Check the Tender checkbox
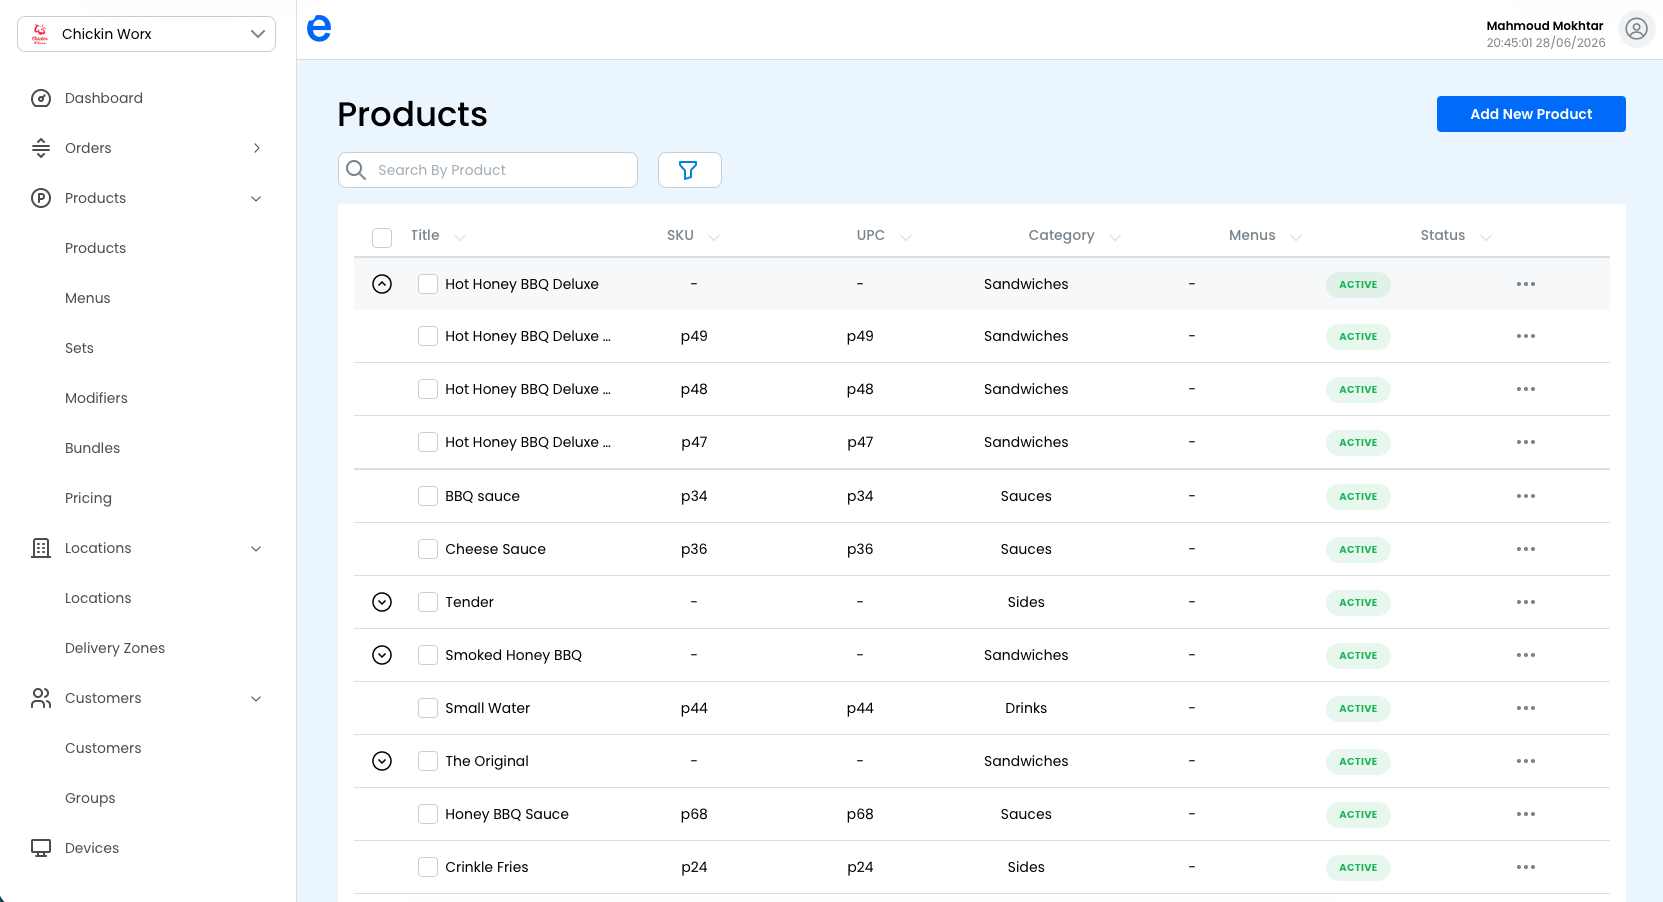Screen dimensions: 1663x902 (428, 602)
